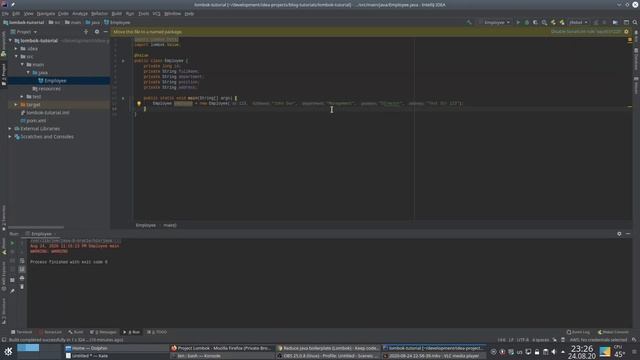
Task: Open the Refactor menu
Action: (x=99, y=13)
